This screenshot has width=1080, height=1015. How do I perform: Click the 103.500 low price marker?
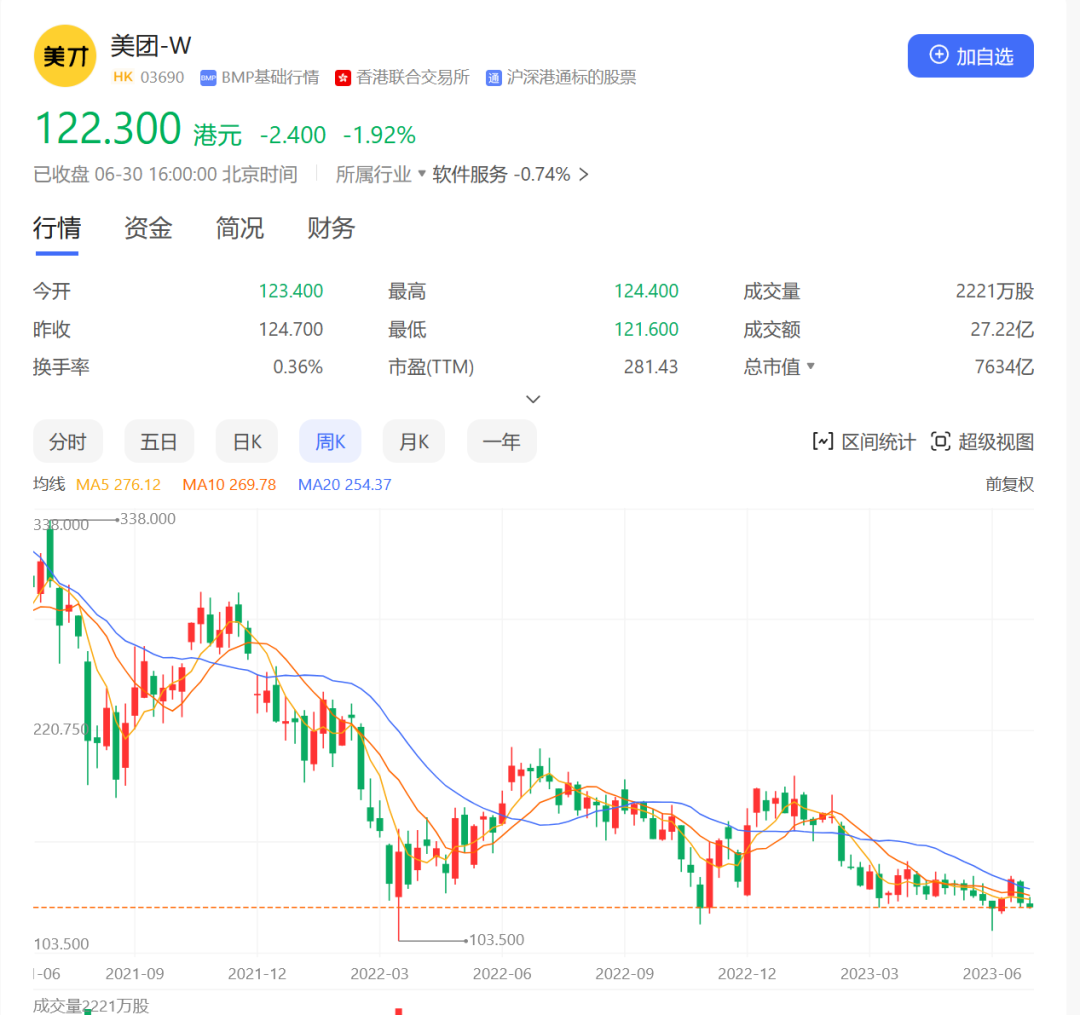point(496,940)
